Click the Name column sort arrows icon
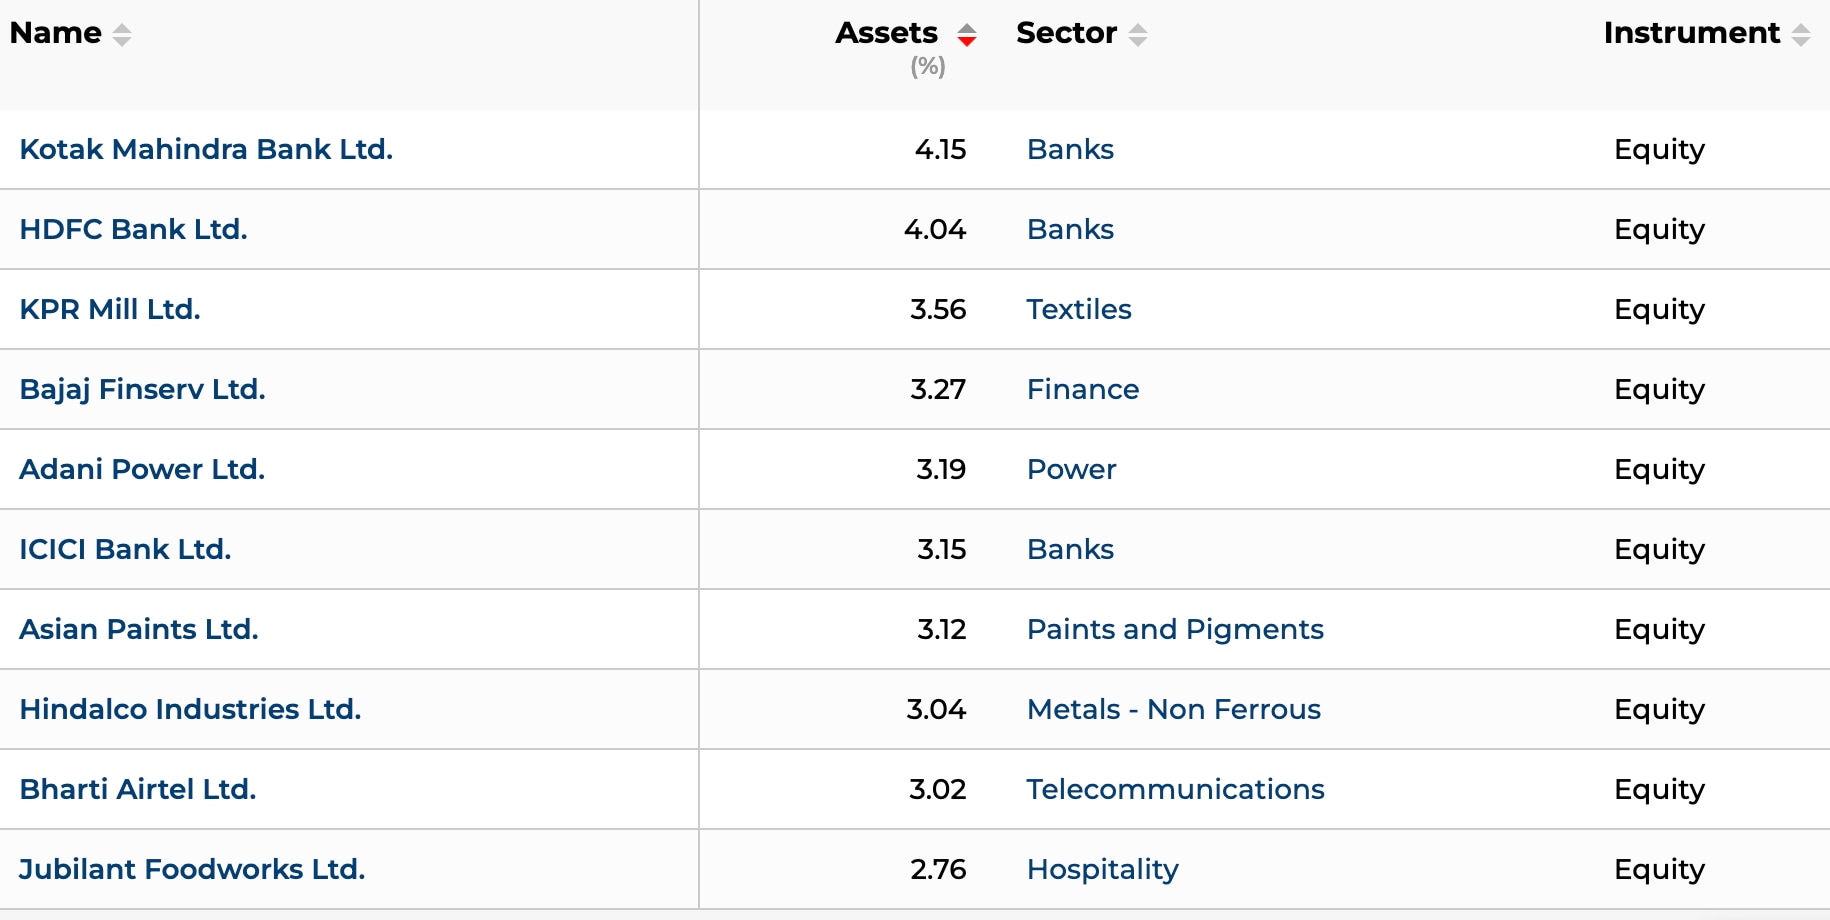Viewport: 1830px width, 920px height. (122, 35)
